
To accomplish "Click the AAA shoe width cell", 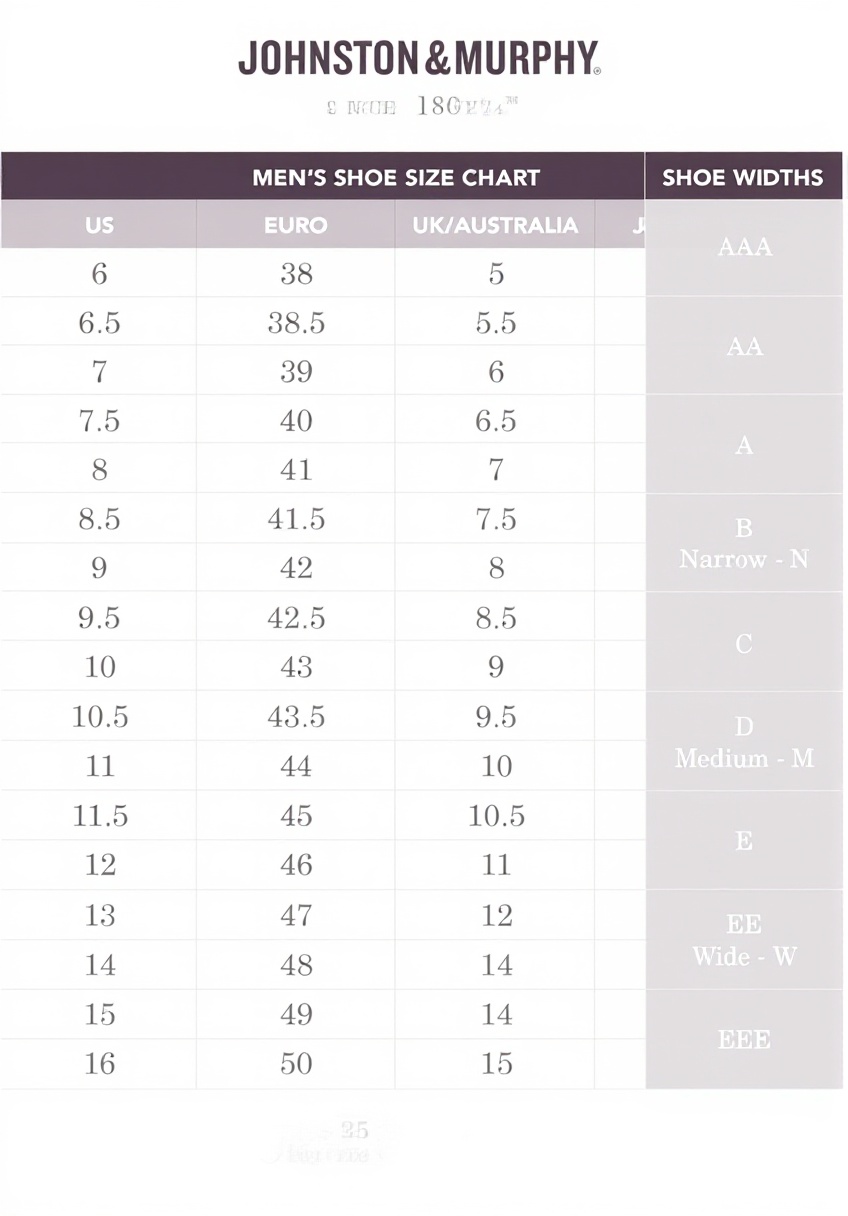I will point(744,247).
